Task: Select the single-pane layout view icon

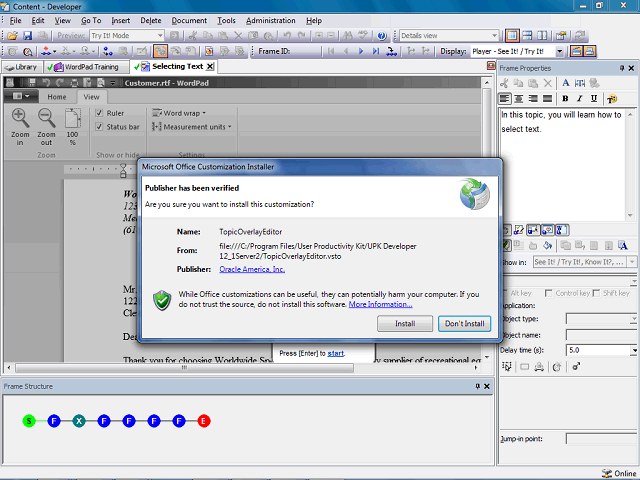Action: pos(512,36)
